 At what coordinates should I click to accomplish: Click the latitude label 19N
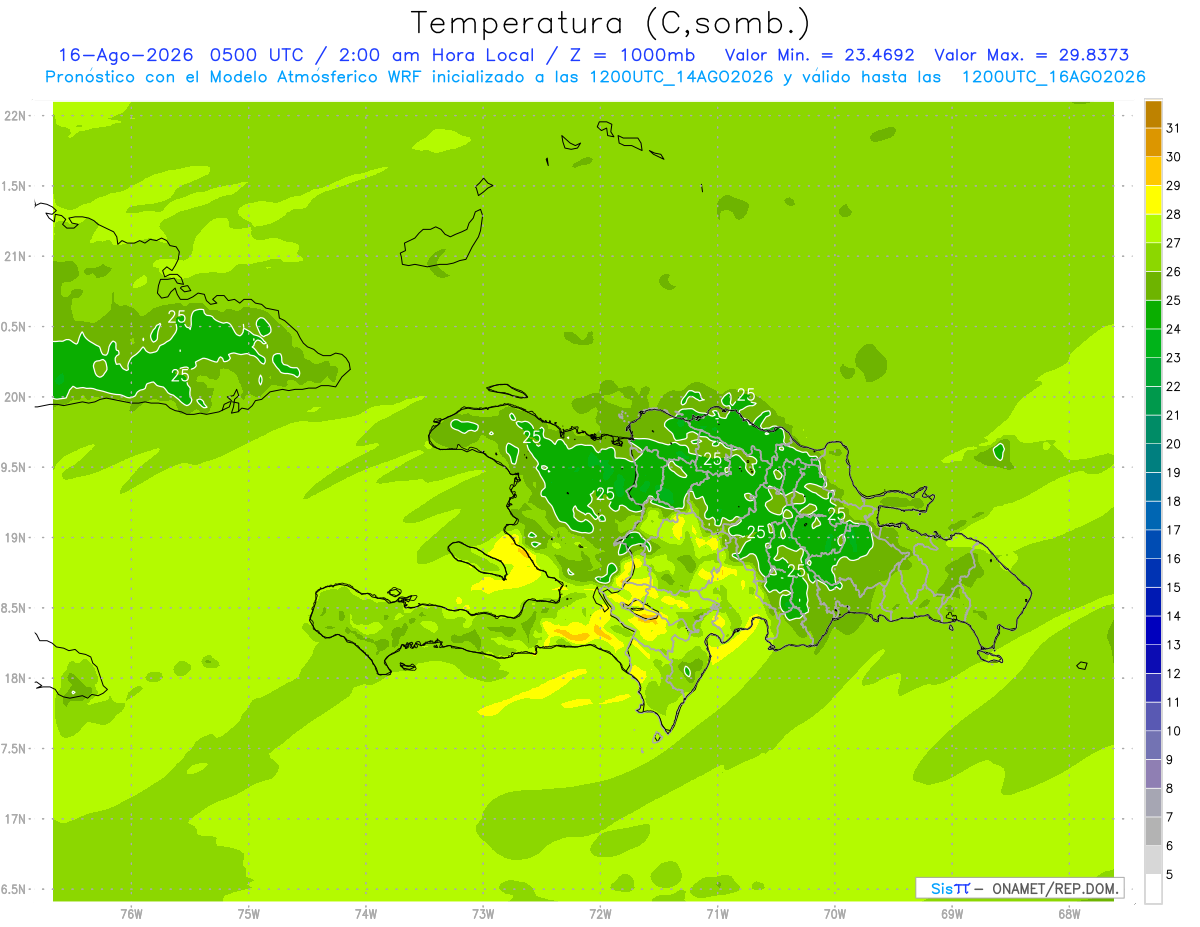click(17, 538)
